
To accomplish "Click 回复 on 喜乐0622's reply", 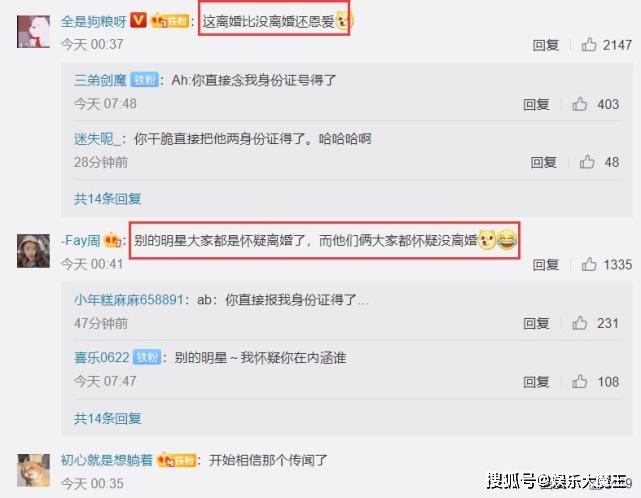I will [536, 382].
